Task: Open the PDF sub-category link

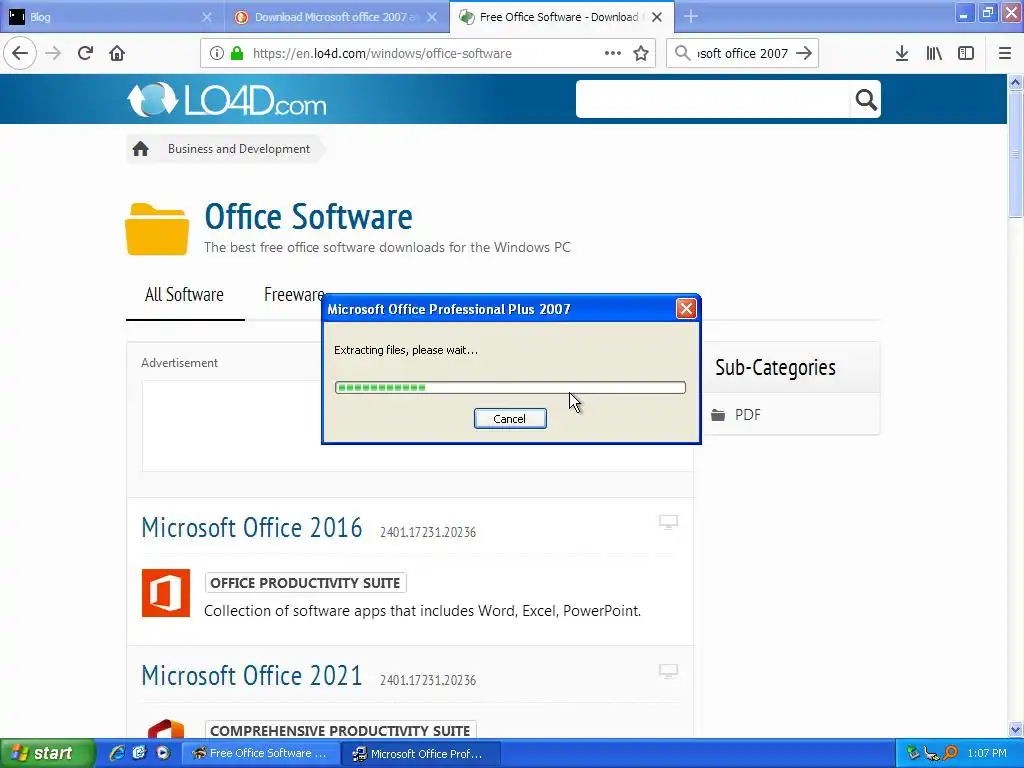Action: 748,415
